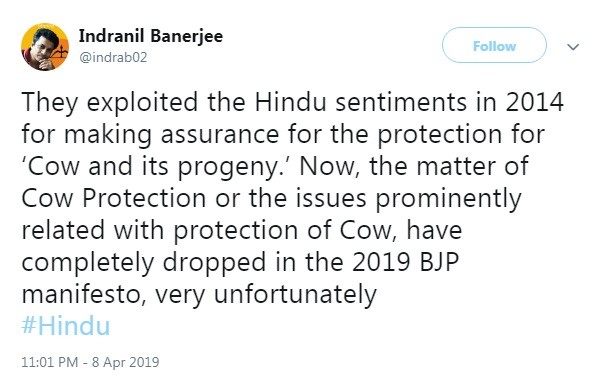
Task: Click the words 'making assurance' in the tweet
Action: tap(172, 135)
